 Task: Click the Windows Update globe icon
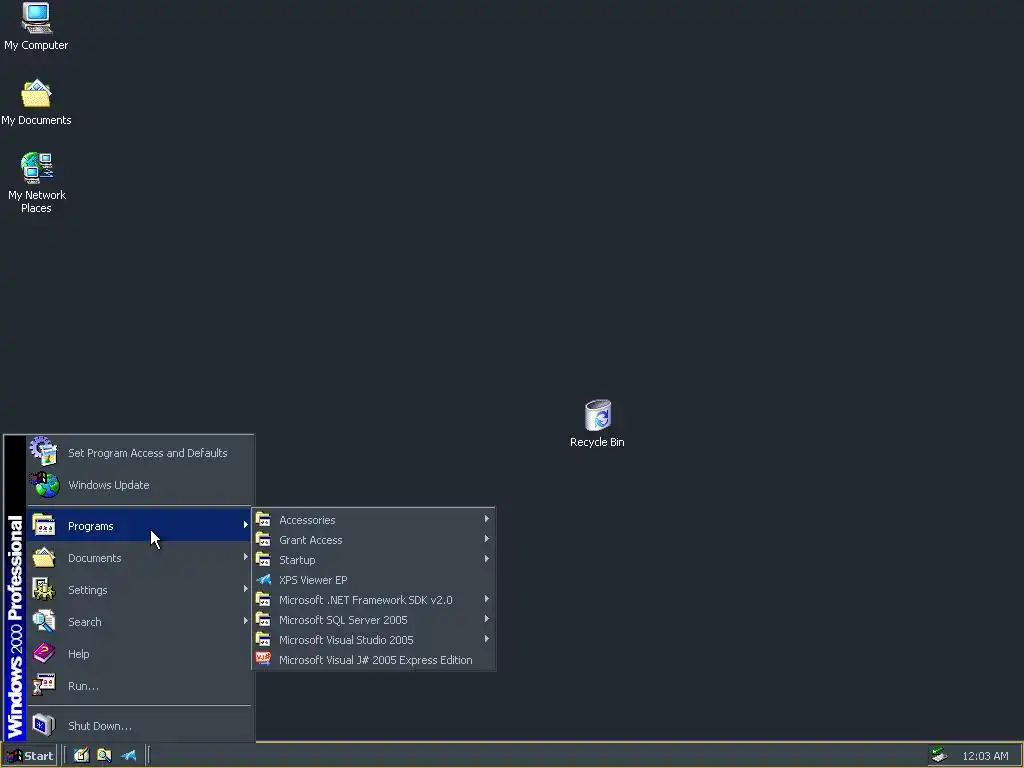[x=44, y=485]
